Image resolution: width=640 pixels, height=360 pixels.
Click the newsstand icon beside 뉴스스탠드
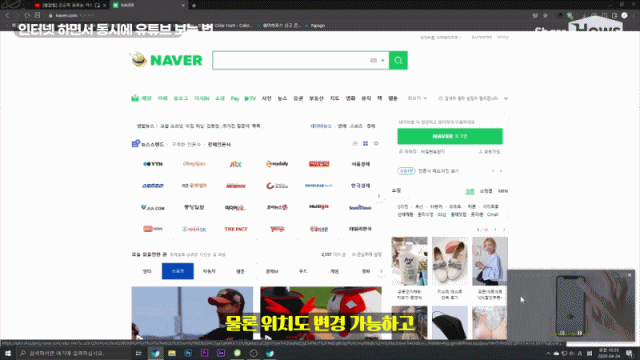pos(136,144)
